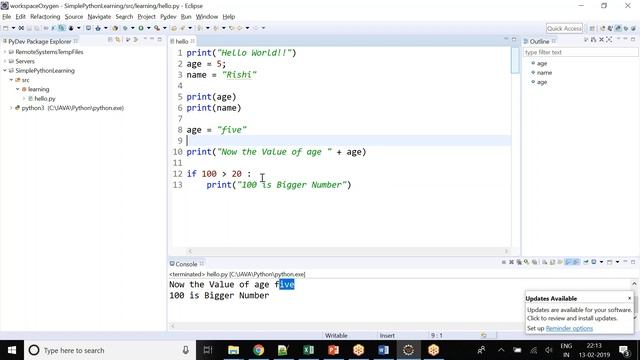Click File Explorer icon in Windows taskbar
640x360 pixels.
point(233,350)
